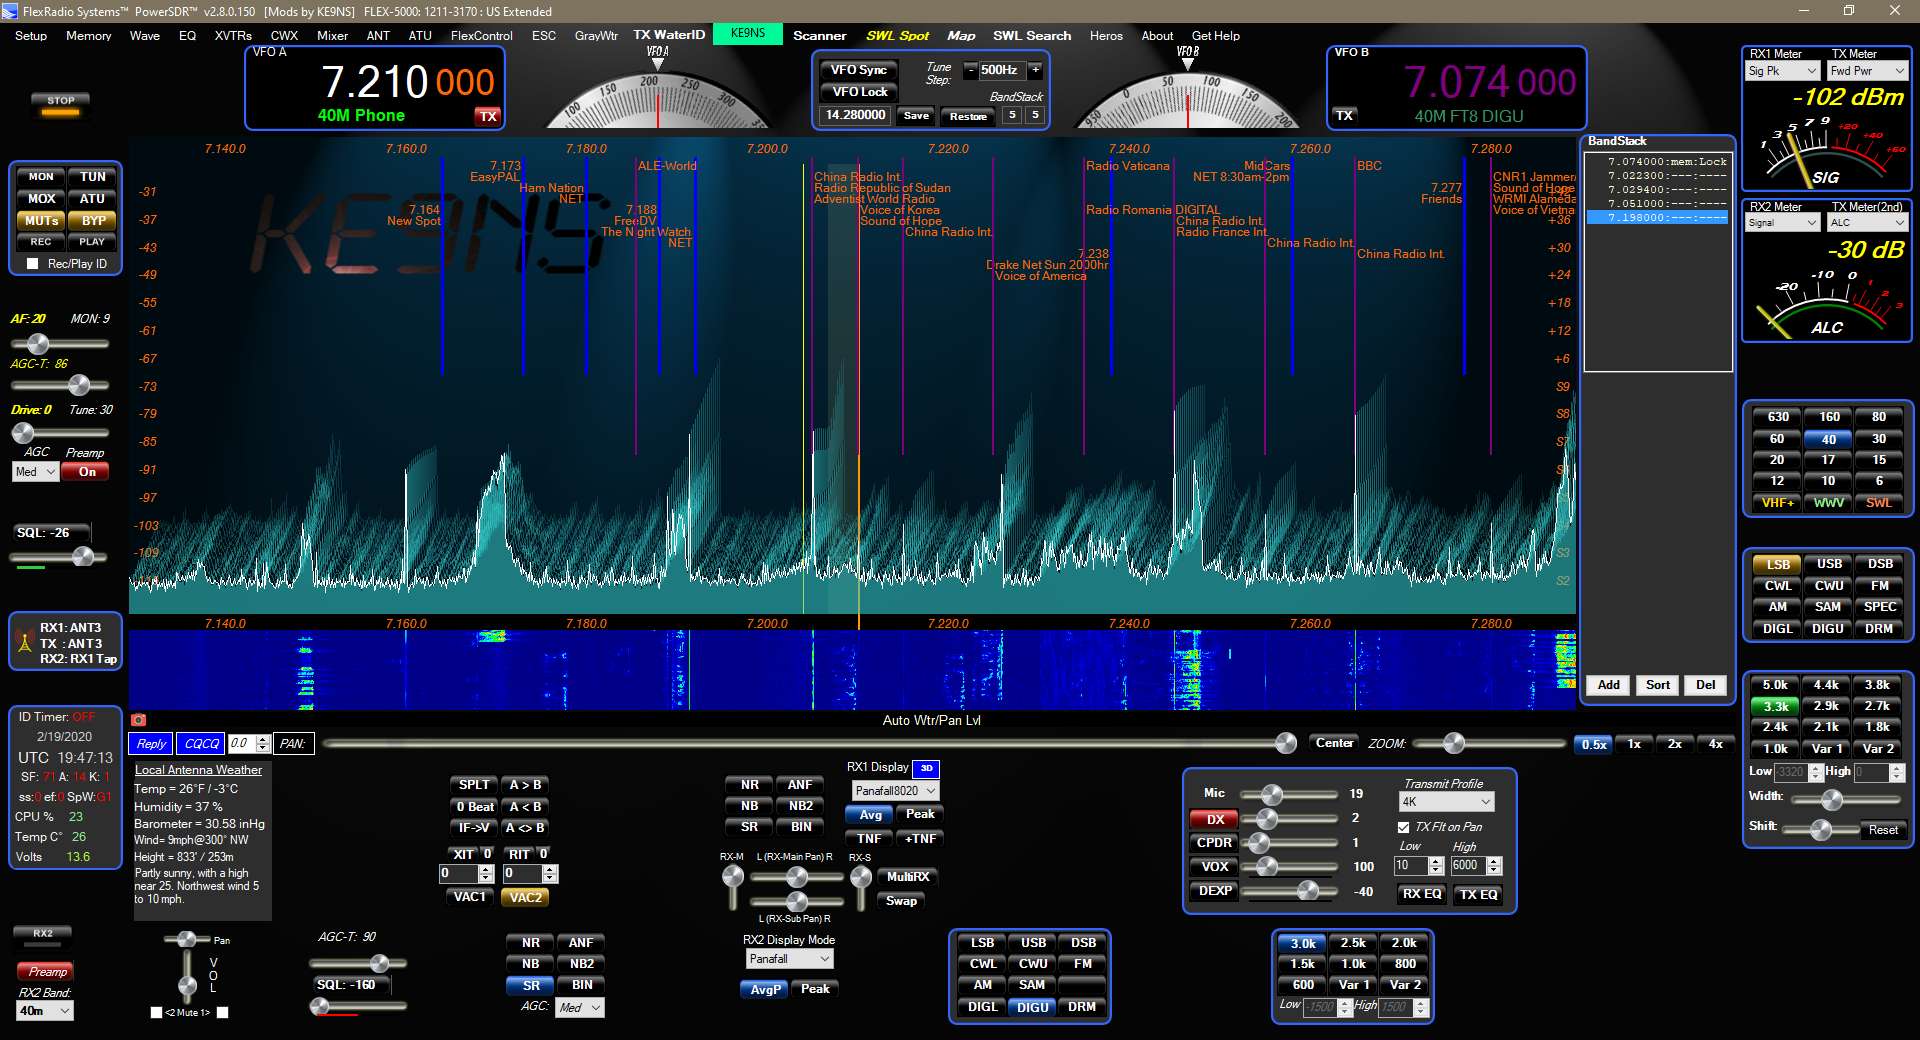
Task: Open the Get Help menu
Action: click(1216, 36)
